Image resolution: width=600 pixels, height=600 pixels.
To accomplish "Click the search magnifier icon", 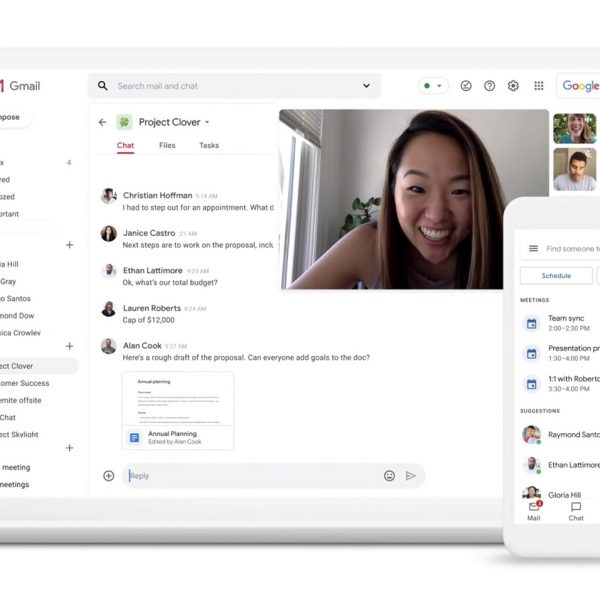I will pyautogui.click(x=103, y=86).
